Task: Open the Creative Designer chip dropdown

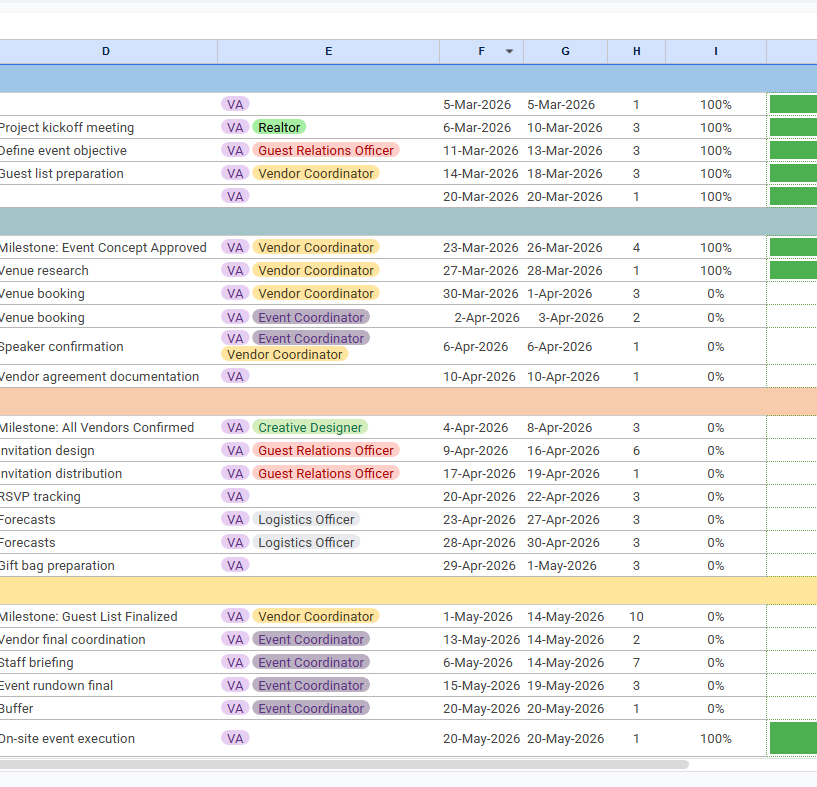Action: pyautogui.click(x=310, y=427)
